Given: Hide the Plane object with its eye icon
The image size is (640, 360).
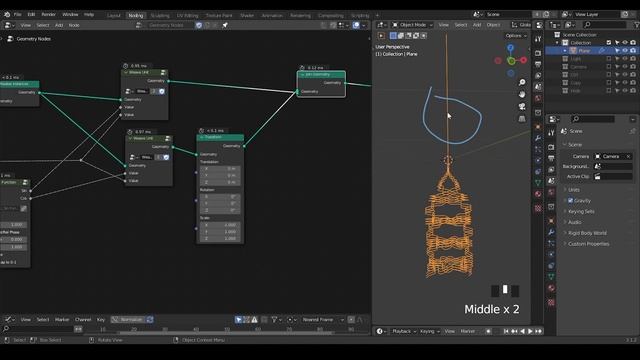Looking at the screenshot, I should pos(625,51).
